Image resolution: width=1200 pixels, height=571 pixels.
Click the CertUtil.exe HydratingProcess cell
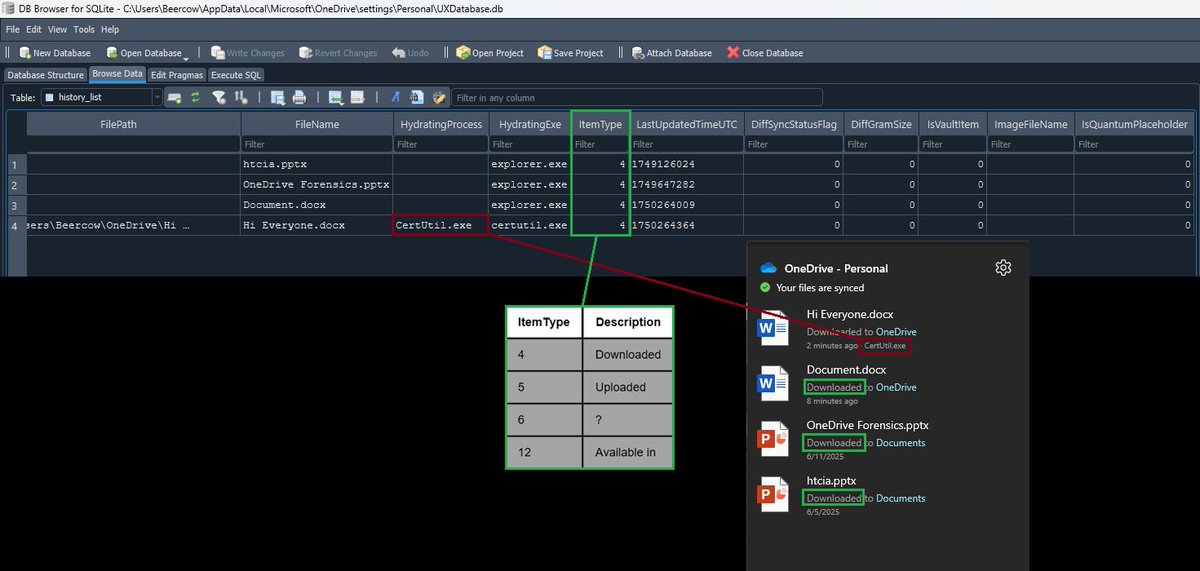pyautogui.click(x=441, y=225)
